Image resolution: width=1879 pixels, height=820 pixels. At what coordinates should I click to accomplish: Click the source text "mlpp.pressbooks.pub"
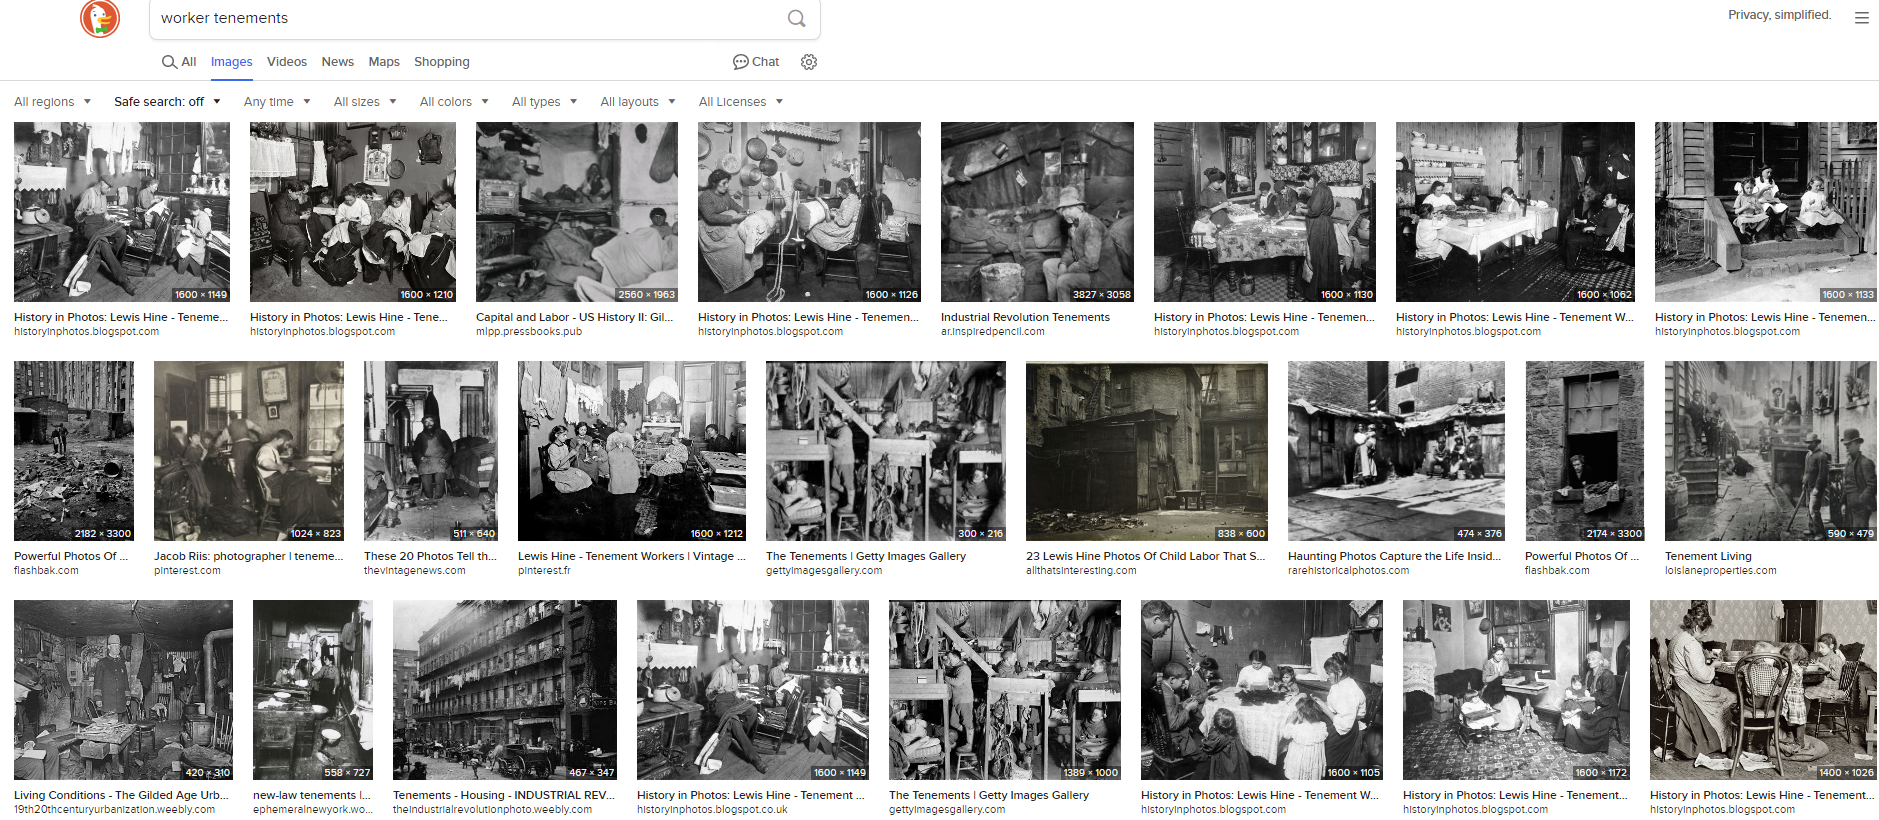tap(529, 332)
